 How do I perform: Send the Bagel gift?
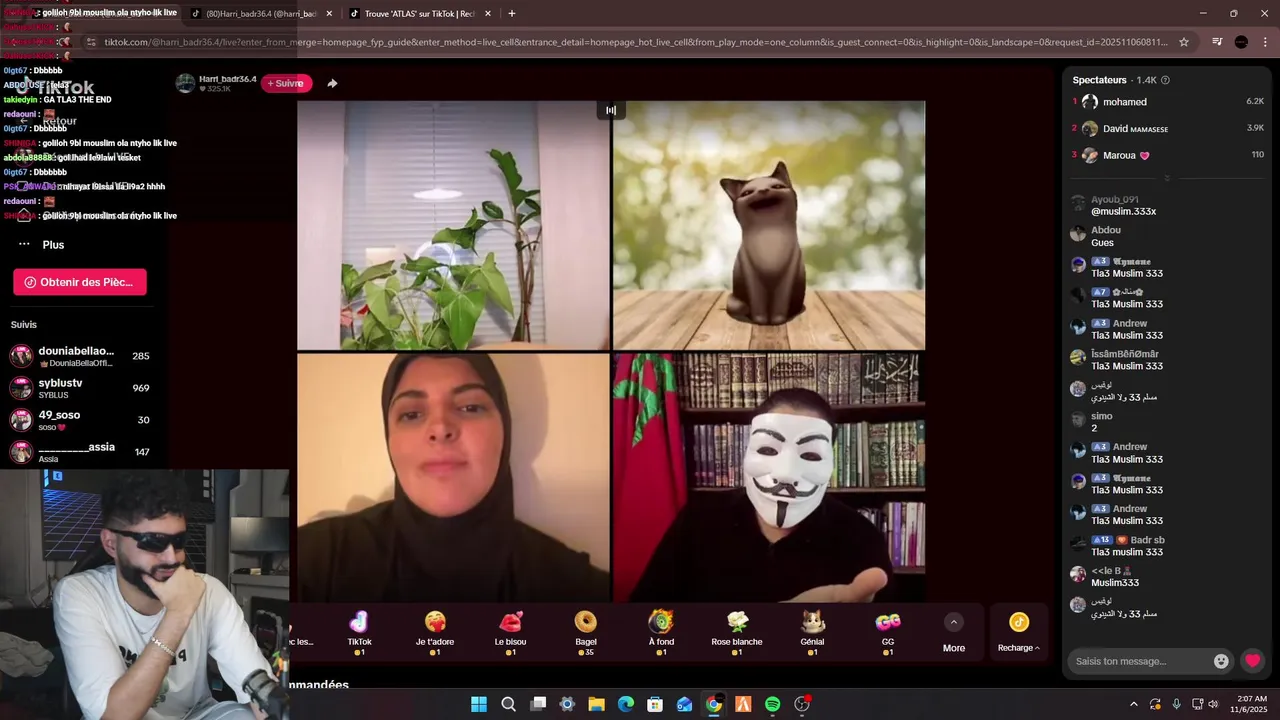tap(585, 633)
